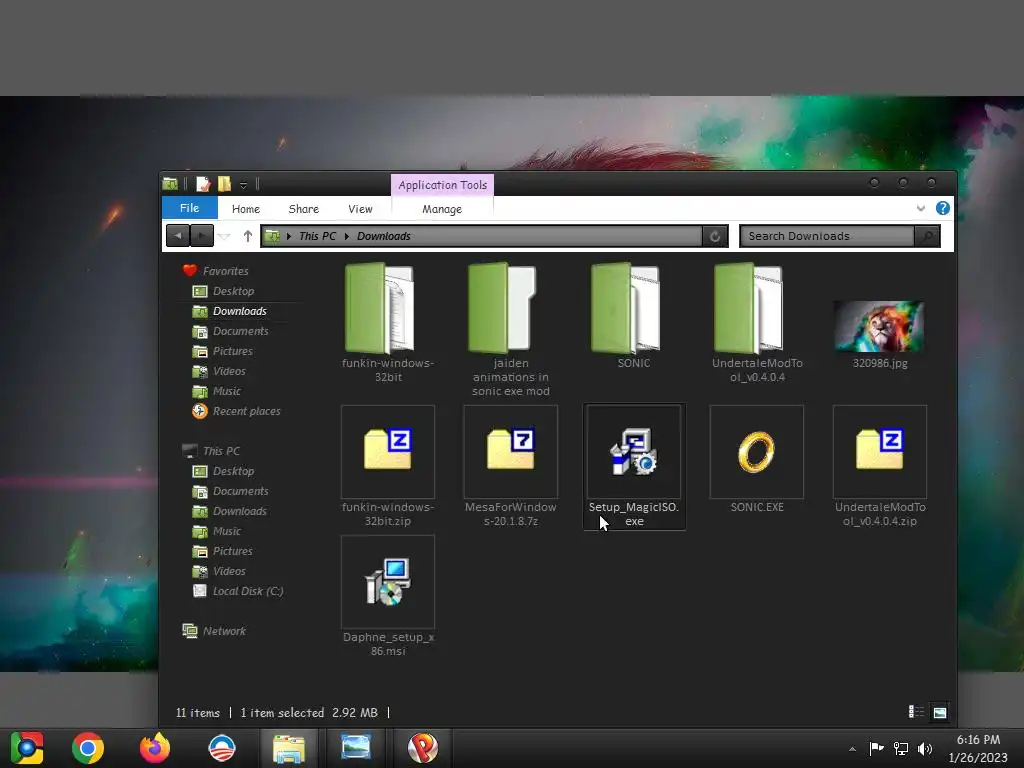This screenshot has height=768, width=1024.
Task: Open Videos under This PC
Action: (229, 571)
